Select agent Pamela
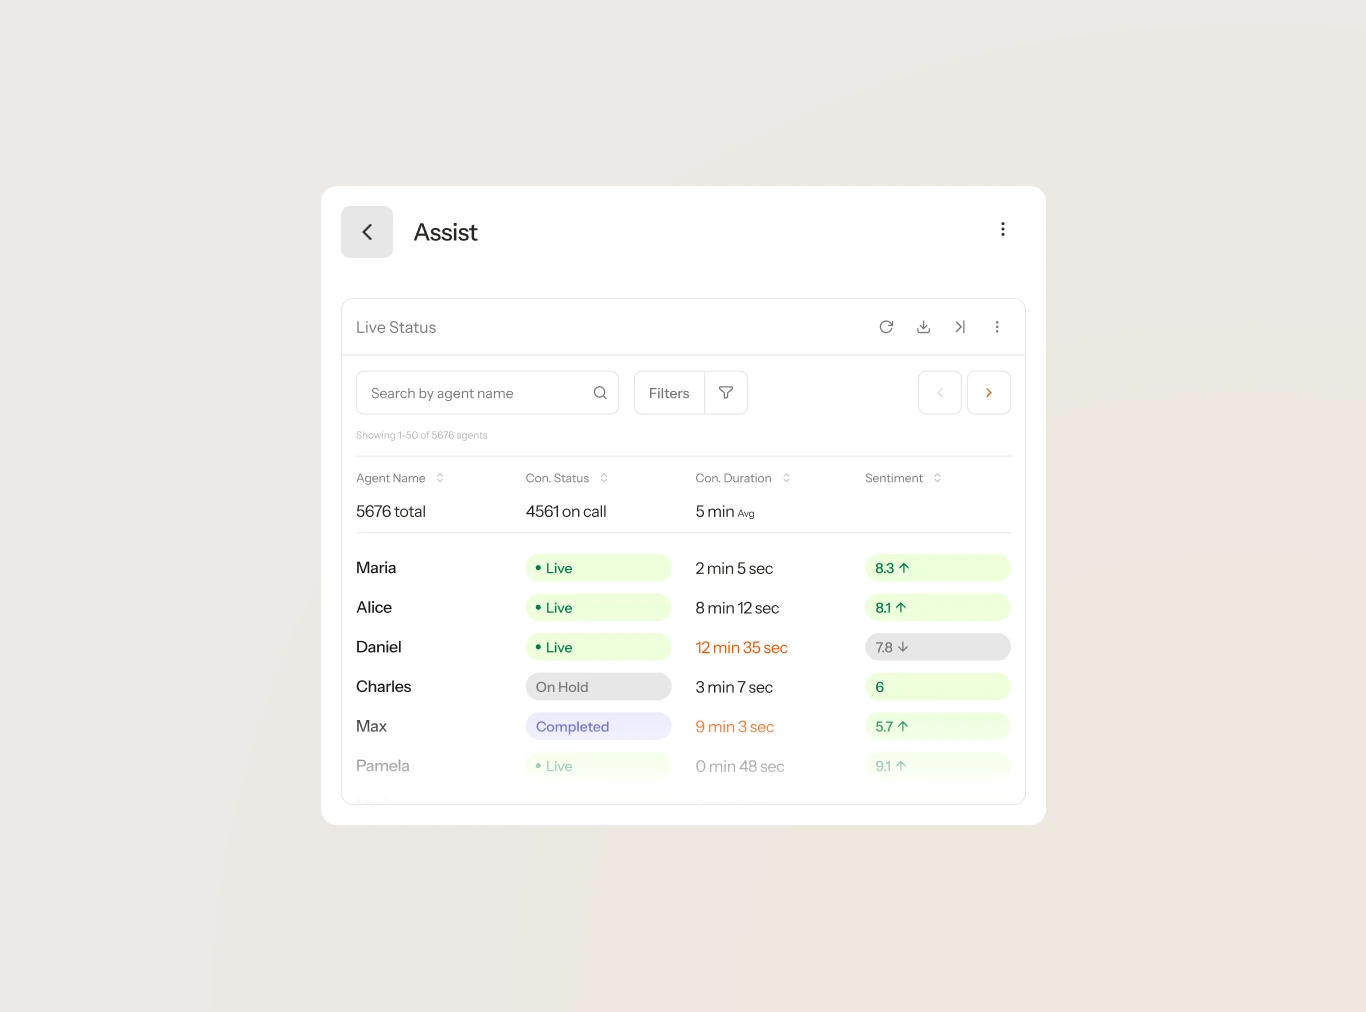The width and height of the screenshot is (1366, 1012). pos(383,766)
